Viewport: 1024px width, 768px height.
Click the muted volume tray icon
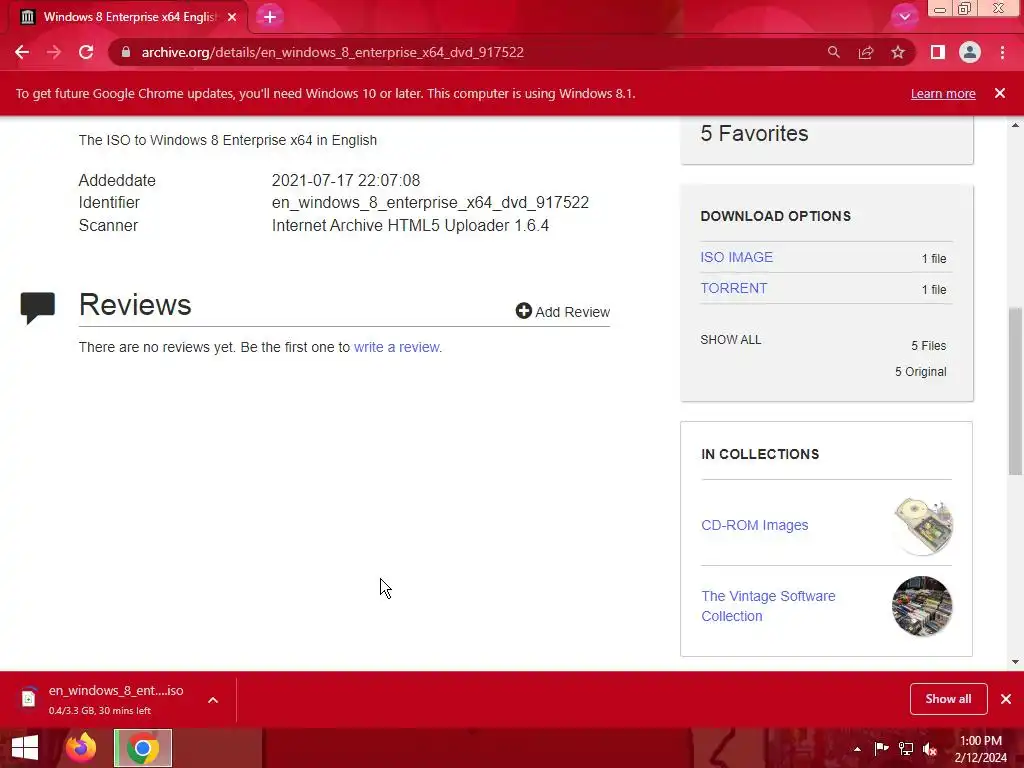(x=930, y=749)
